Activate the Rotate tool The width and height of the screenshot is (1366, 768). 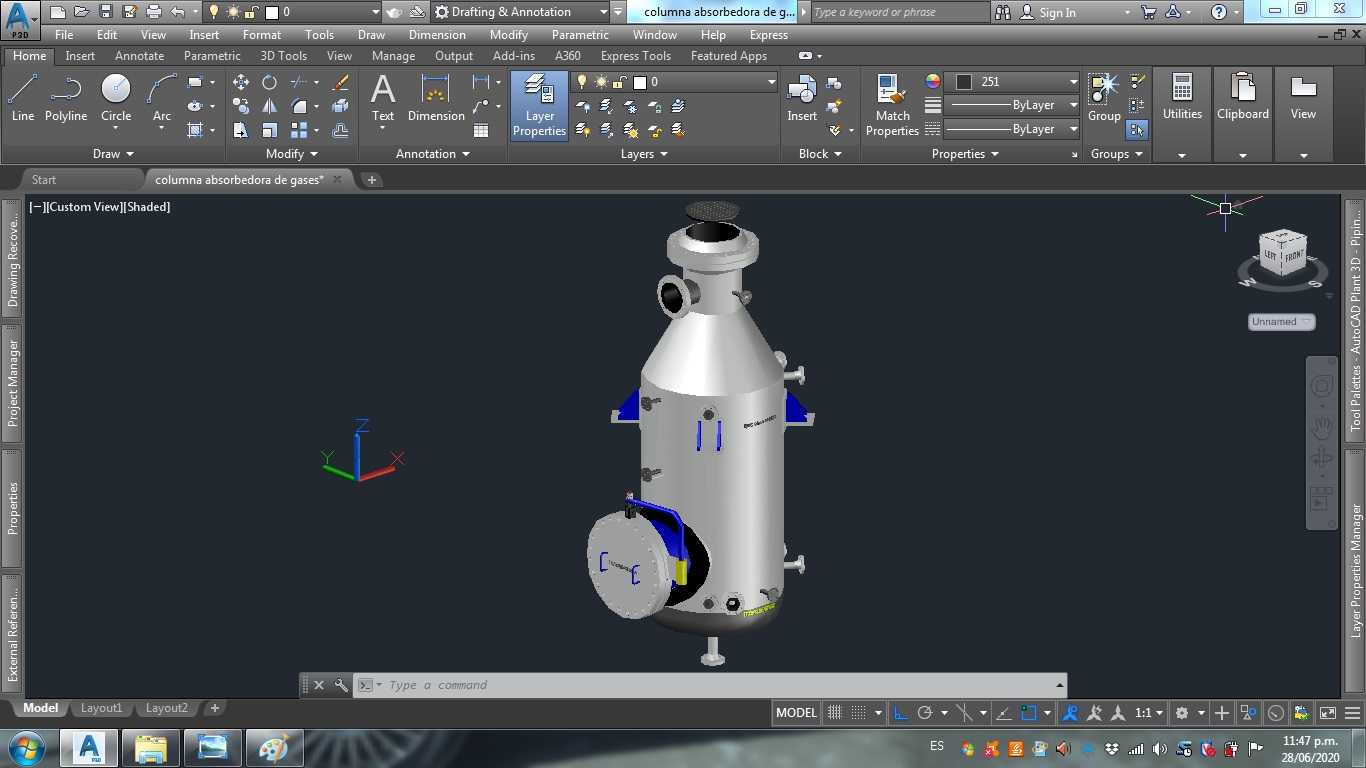coord(270,82)
